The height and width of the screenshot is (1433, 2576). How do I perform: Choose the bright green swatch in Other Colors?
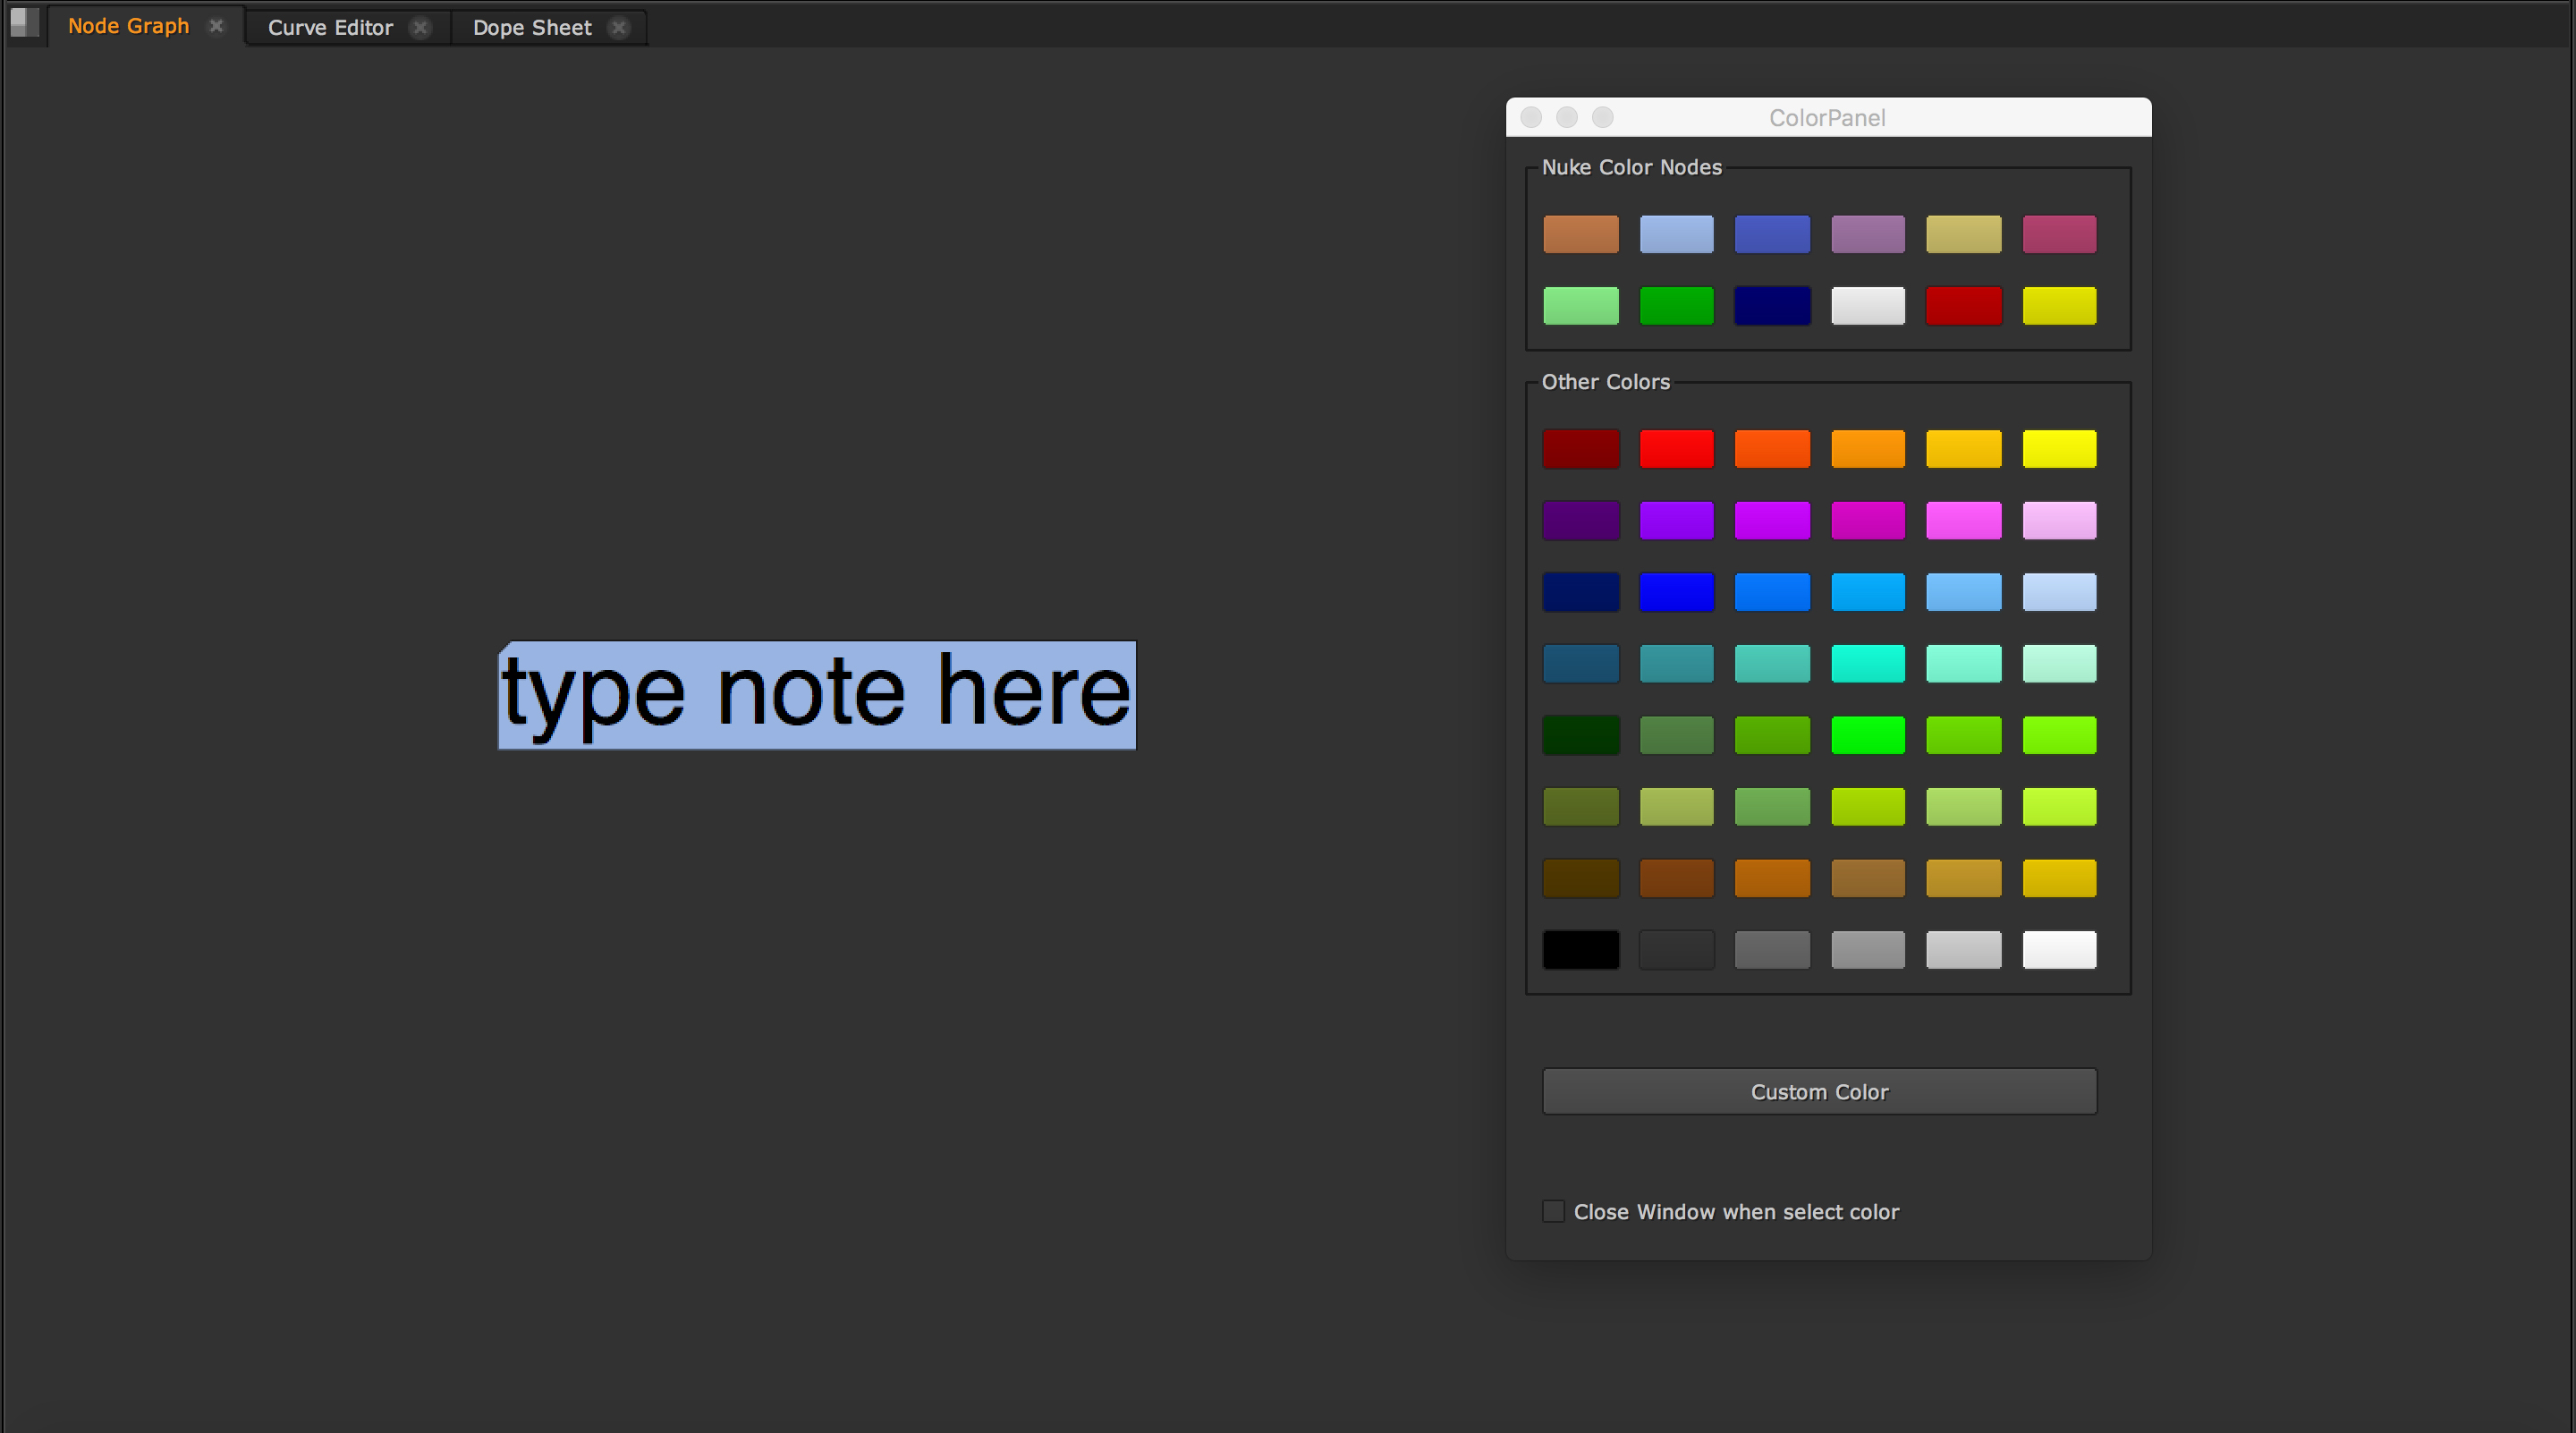click(x=1867, y=735)
